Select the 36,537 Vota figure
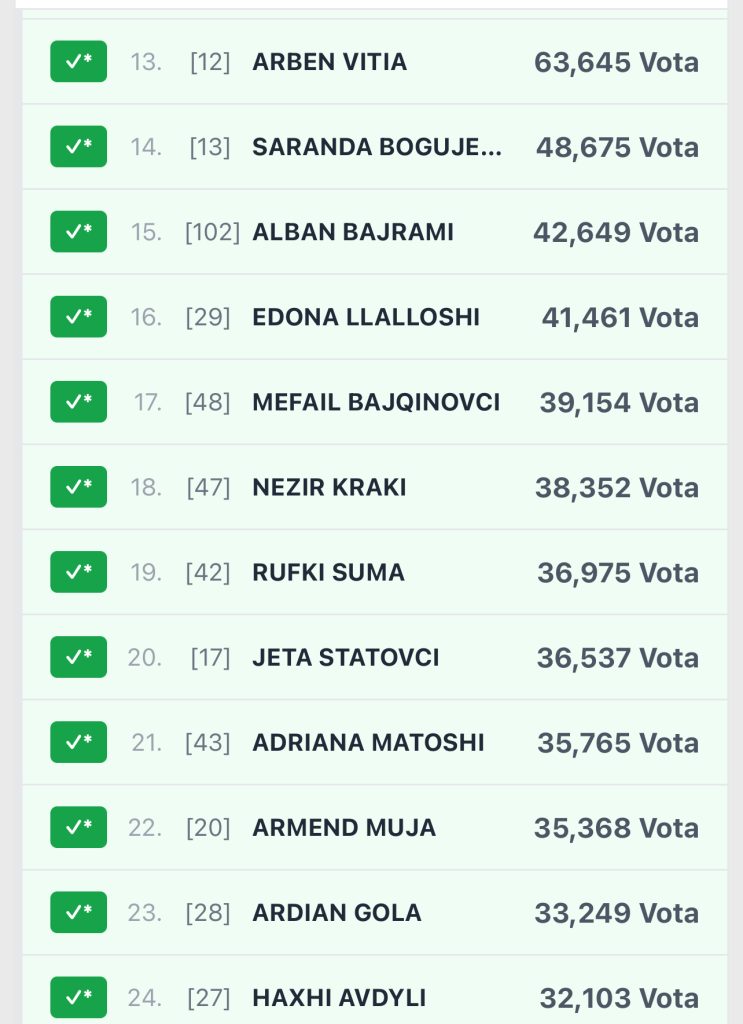The width and height of the screenshot is (743, 1024). [617, 657]
